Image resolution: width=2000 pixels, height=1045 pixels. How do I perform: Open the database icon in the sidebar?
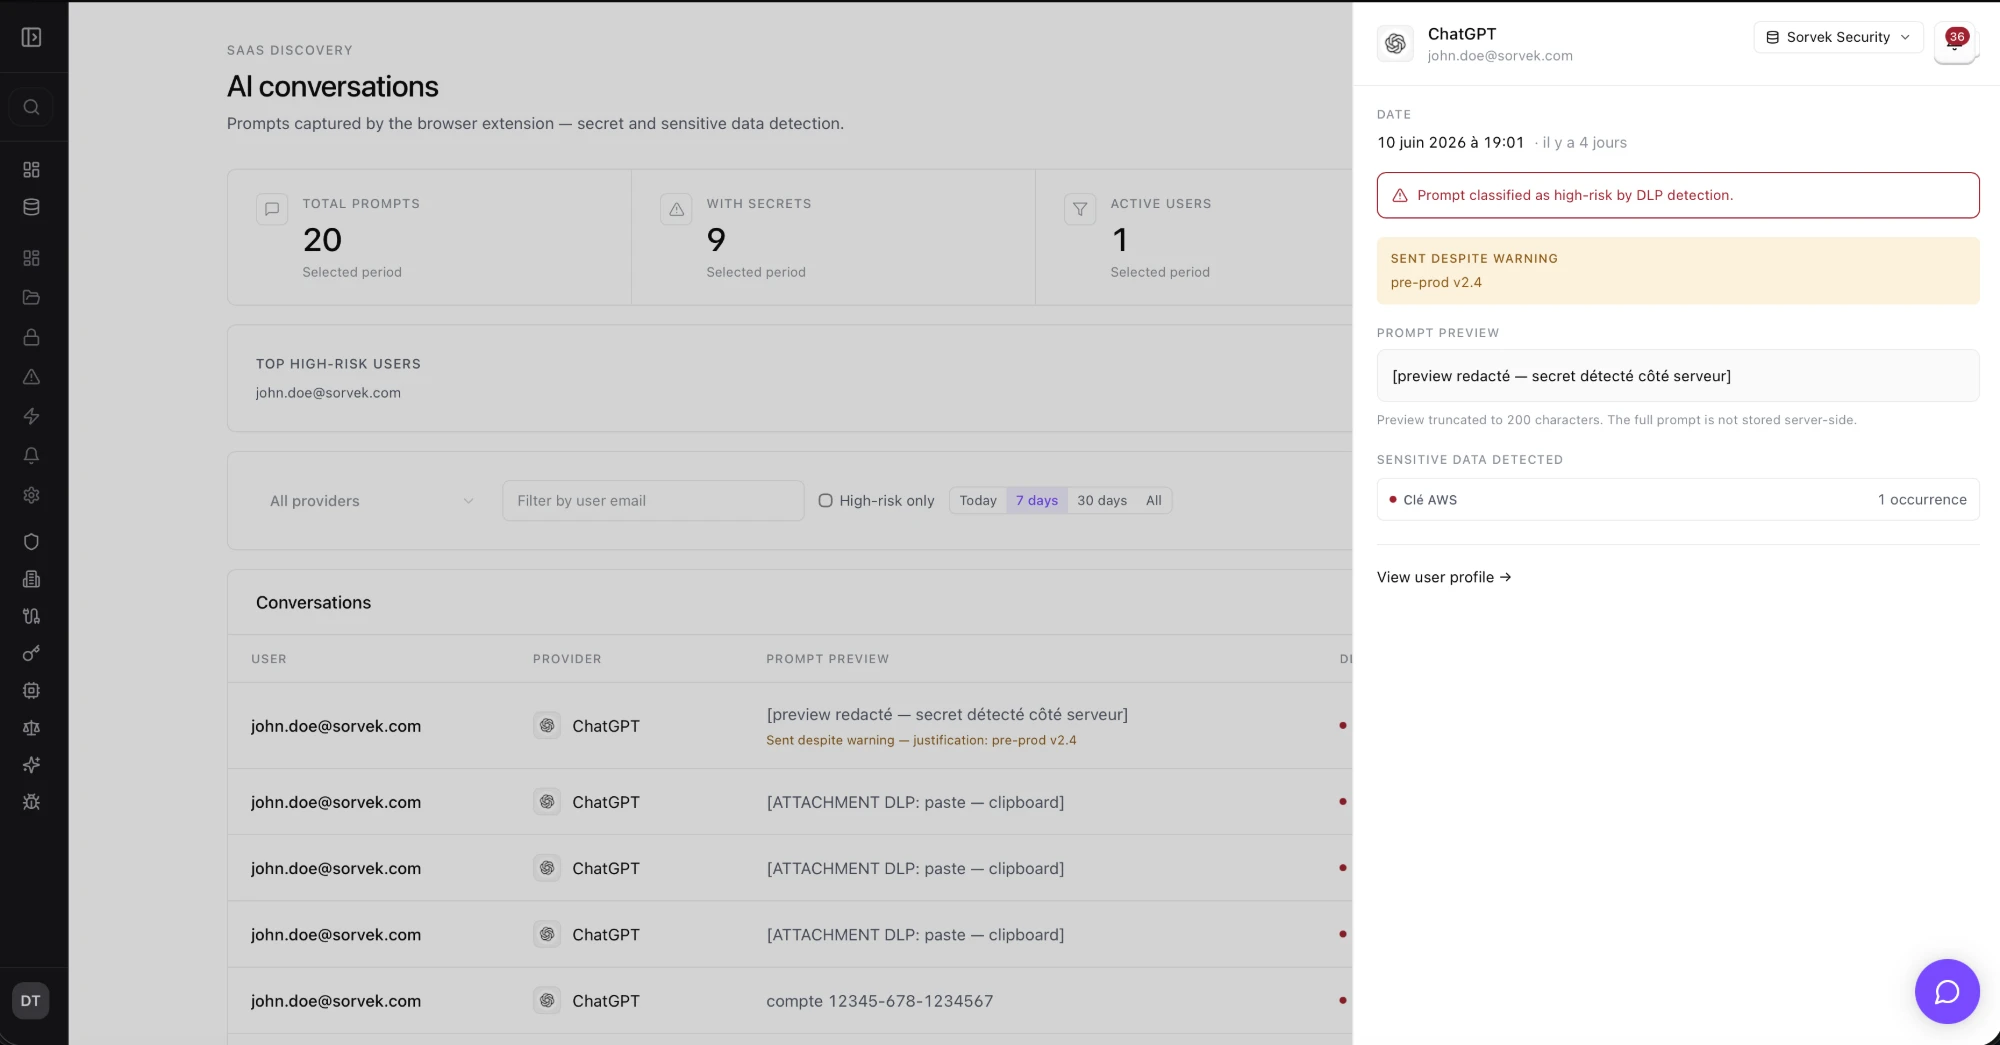click(31, 207)
